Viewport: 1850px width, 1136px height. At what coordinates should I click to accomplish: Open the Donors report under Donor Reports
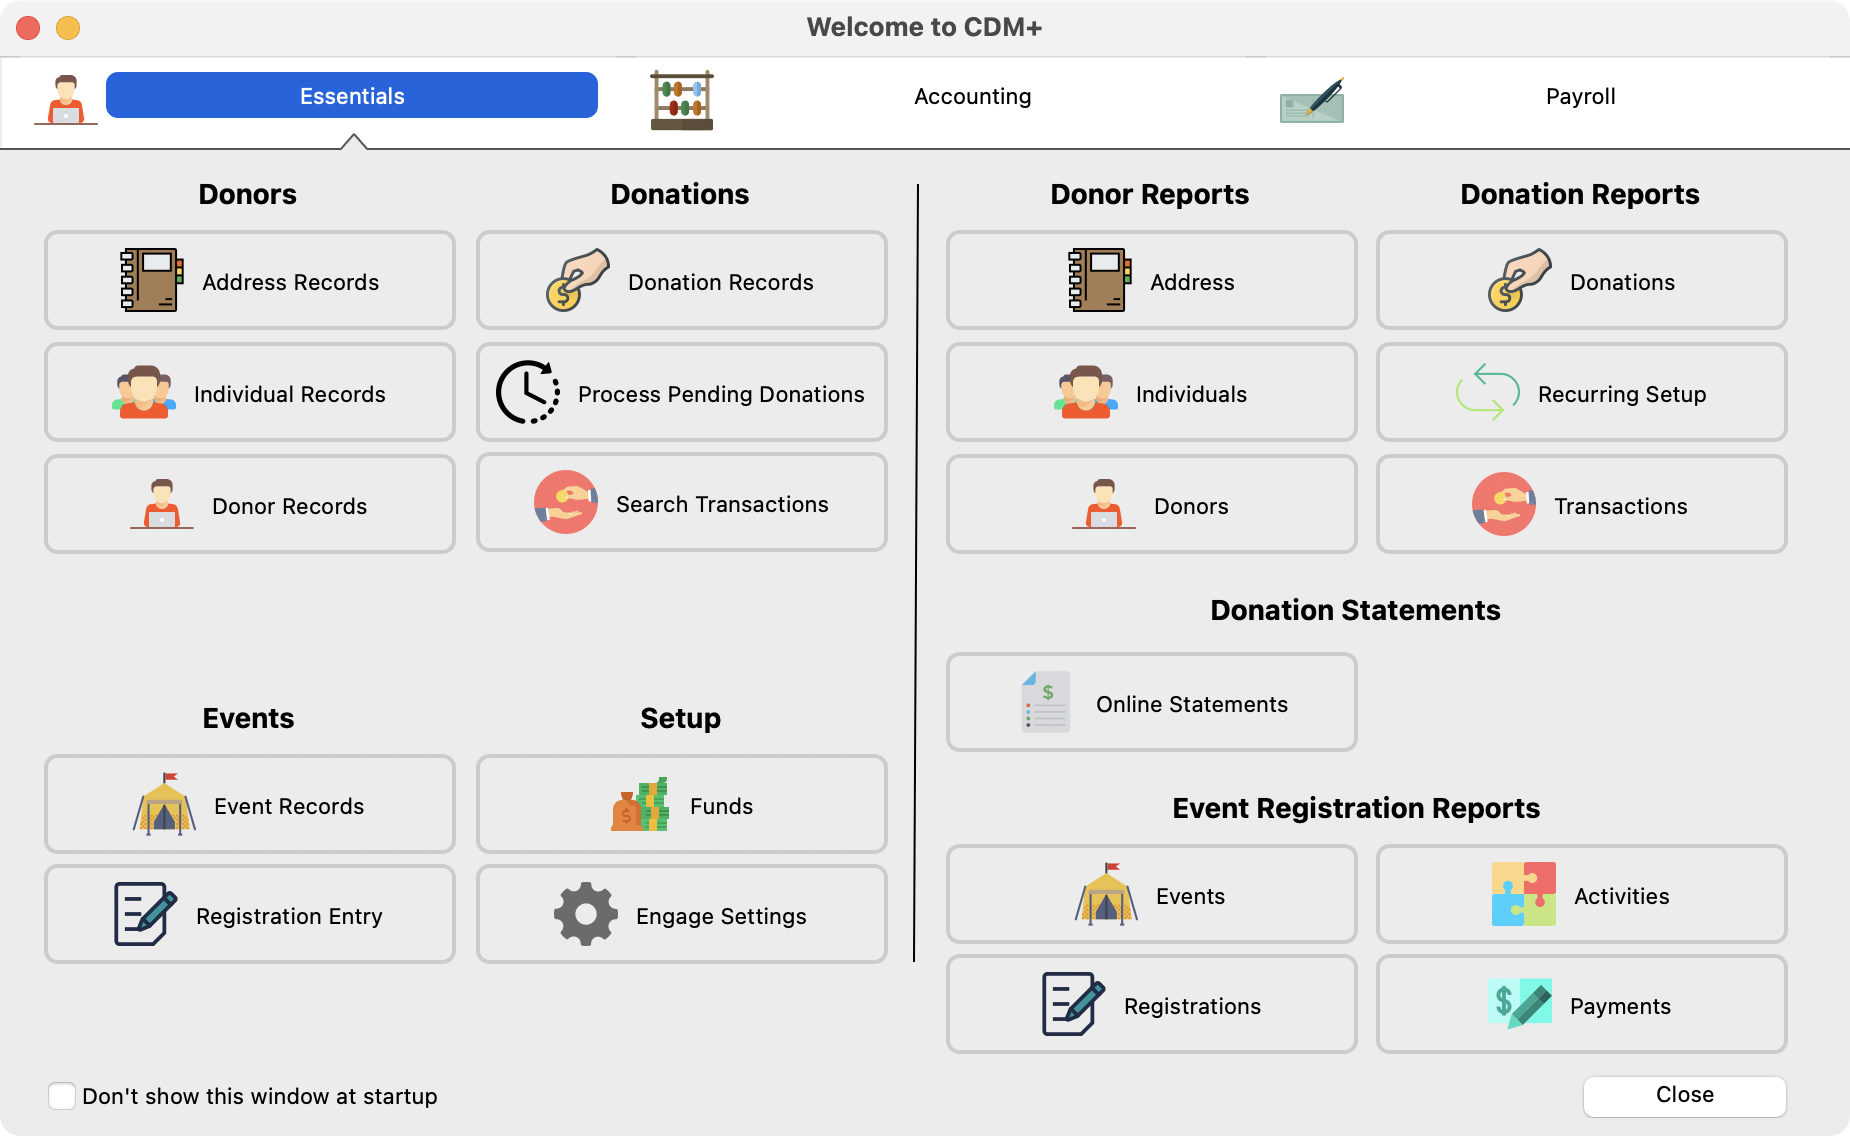point(1151,505)
